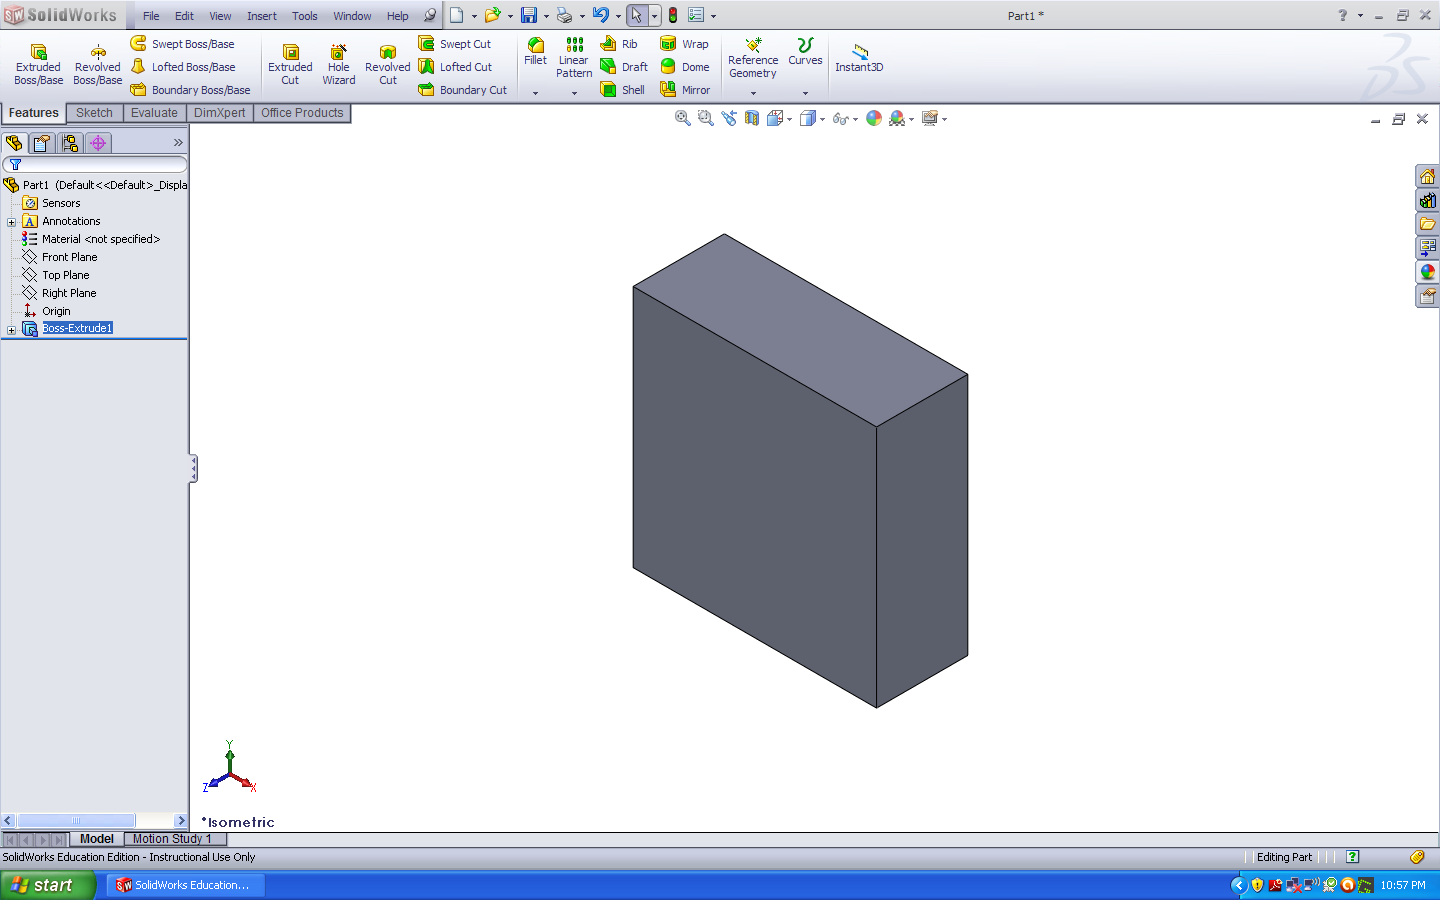Image resolution: width=1440 pixels, height=900 pixels.
Task: Toggle the rebuild traffic light icon
Action: pyautogui.click(x=673, y=16)
